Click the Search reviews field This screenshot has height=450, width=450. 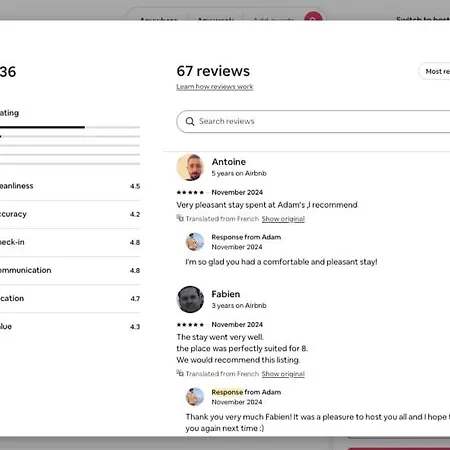pyautogui.click(x=313, y=121)
